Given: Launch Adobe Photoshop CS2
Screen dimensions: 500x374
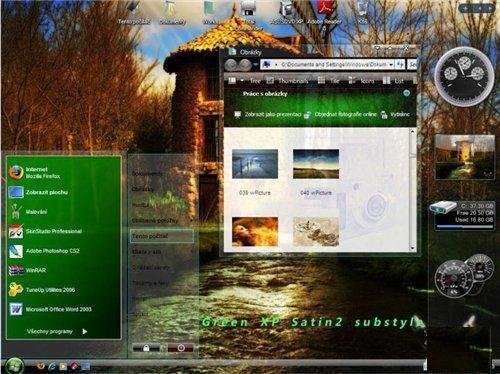Looking at the screenshot, I should [44, 251].
